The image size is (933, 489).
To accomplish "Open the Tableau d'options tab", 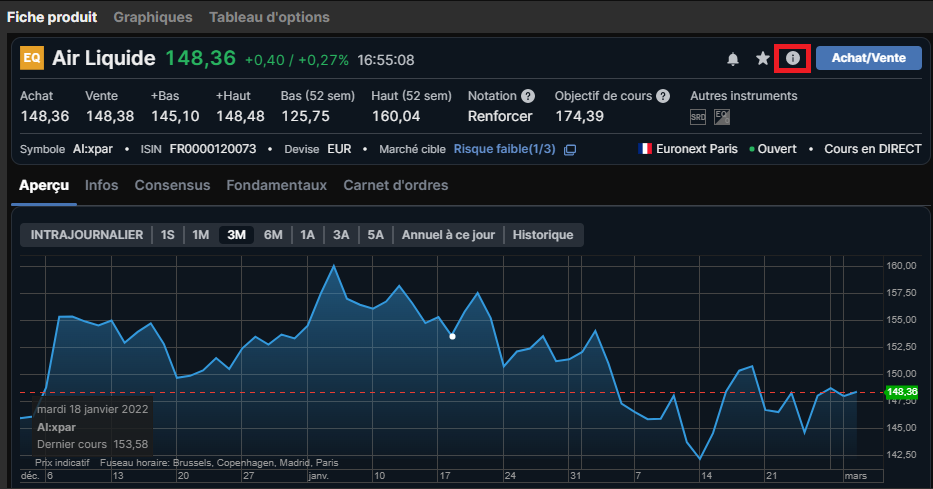I will pos(270,17).
